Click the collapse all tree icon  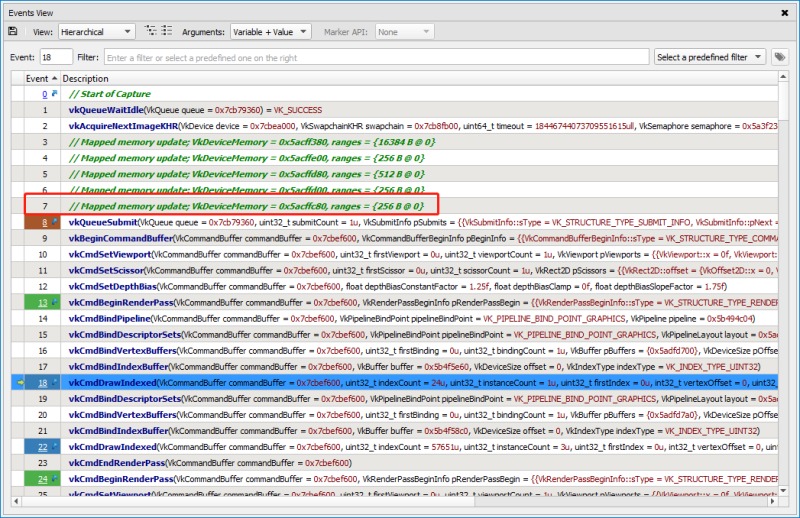[167, 31]
